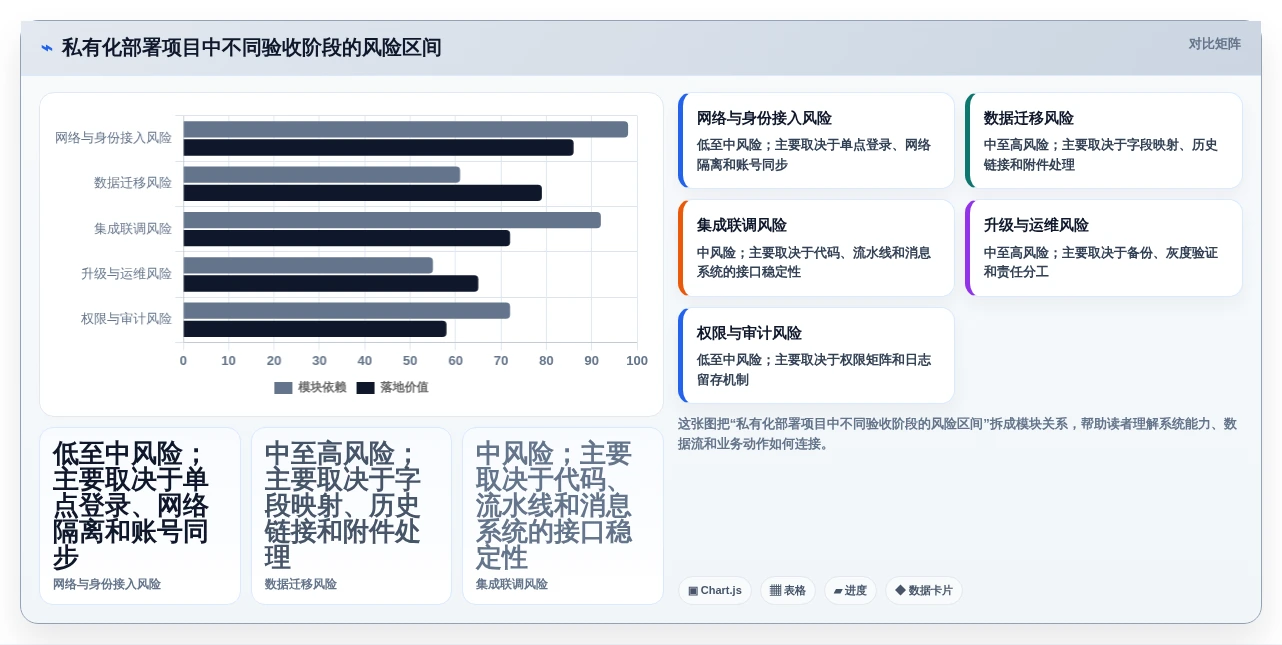Click the 落地价值 legend label

[404, 388]
